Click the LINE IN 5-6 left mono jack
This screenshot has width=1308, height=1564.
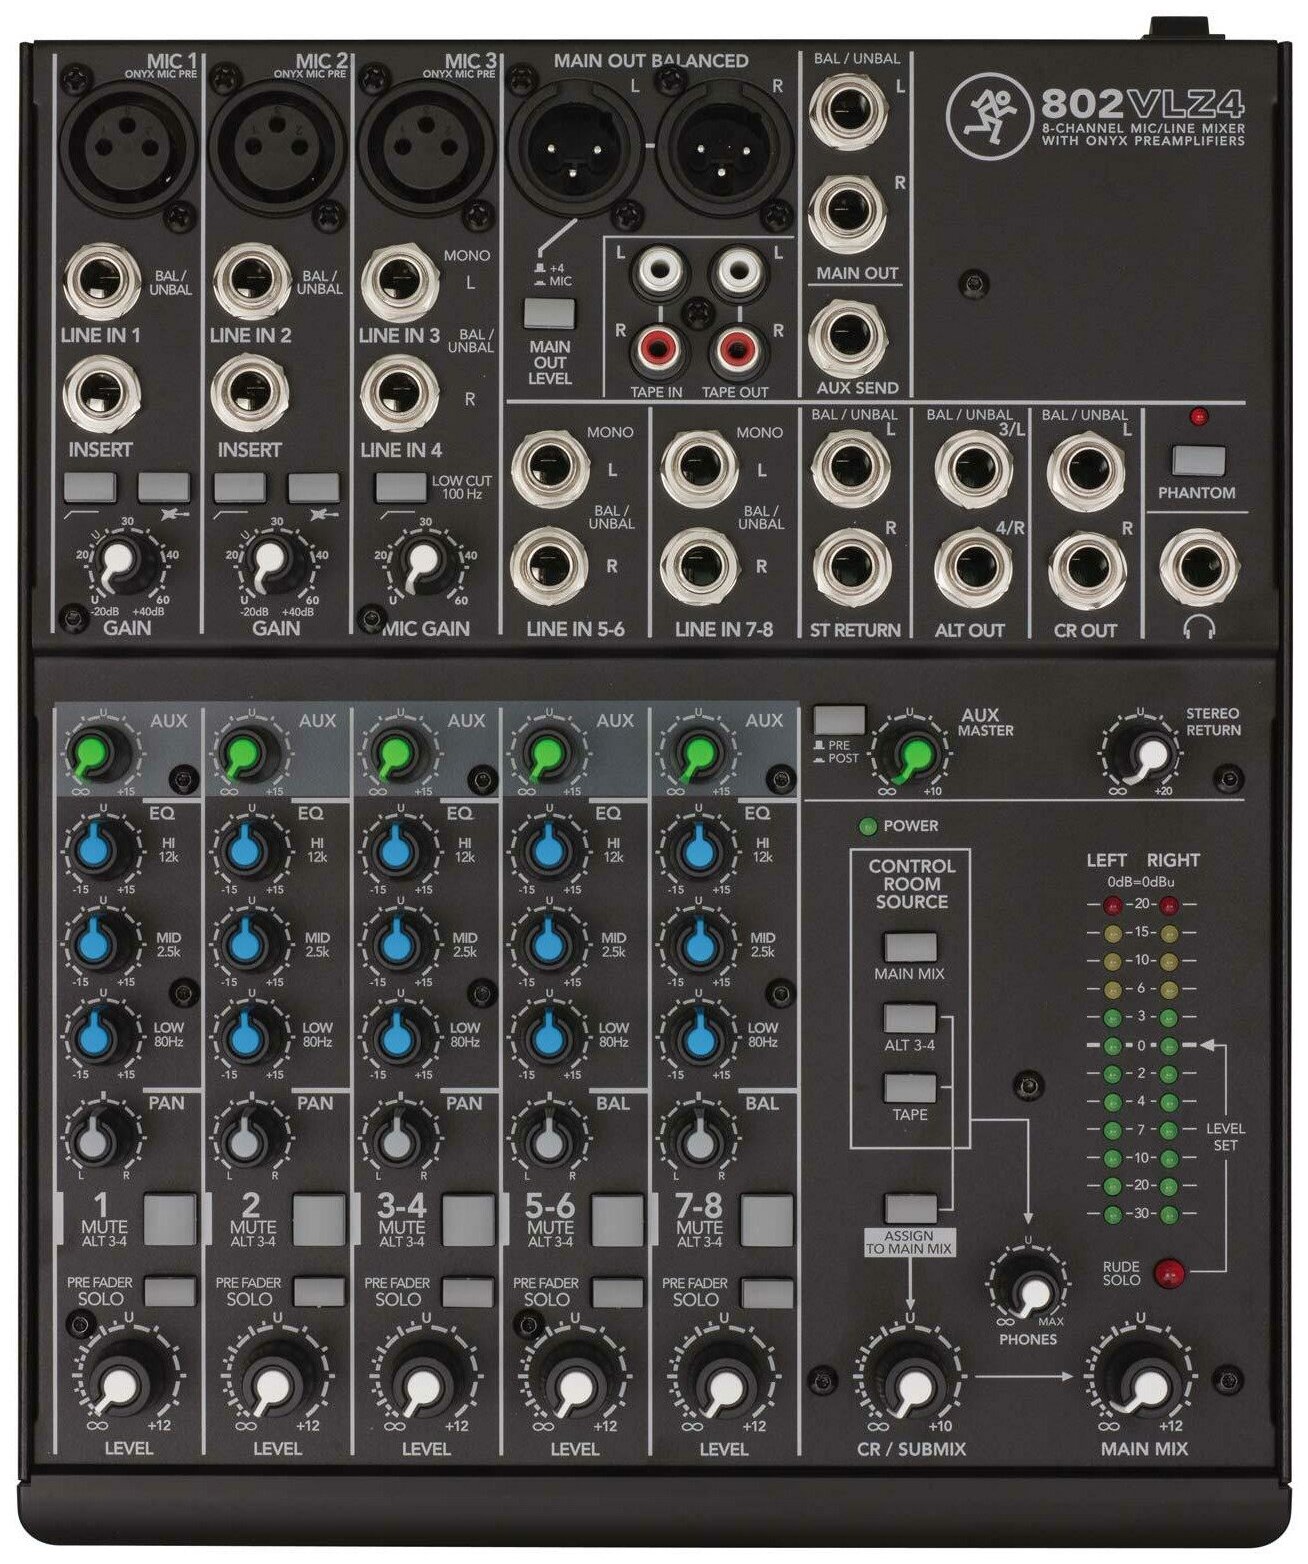[x=552, y=469]
